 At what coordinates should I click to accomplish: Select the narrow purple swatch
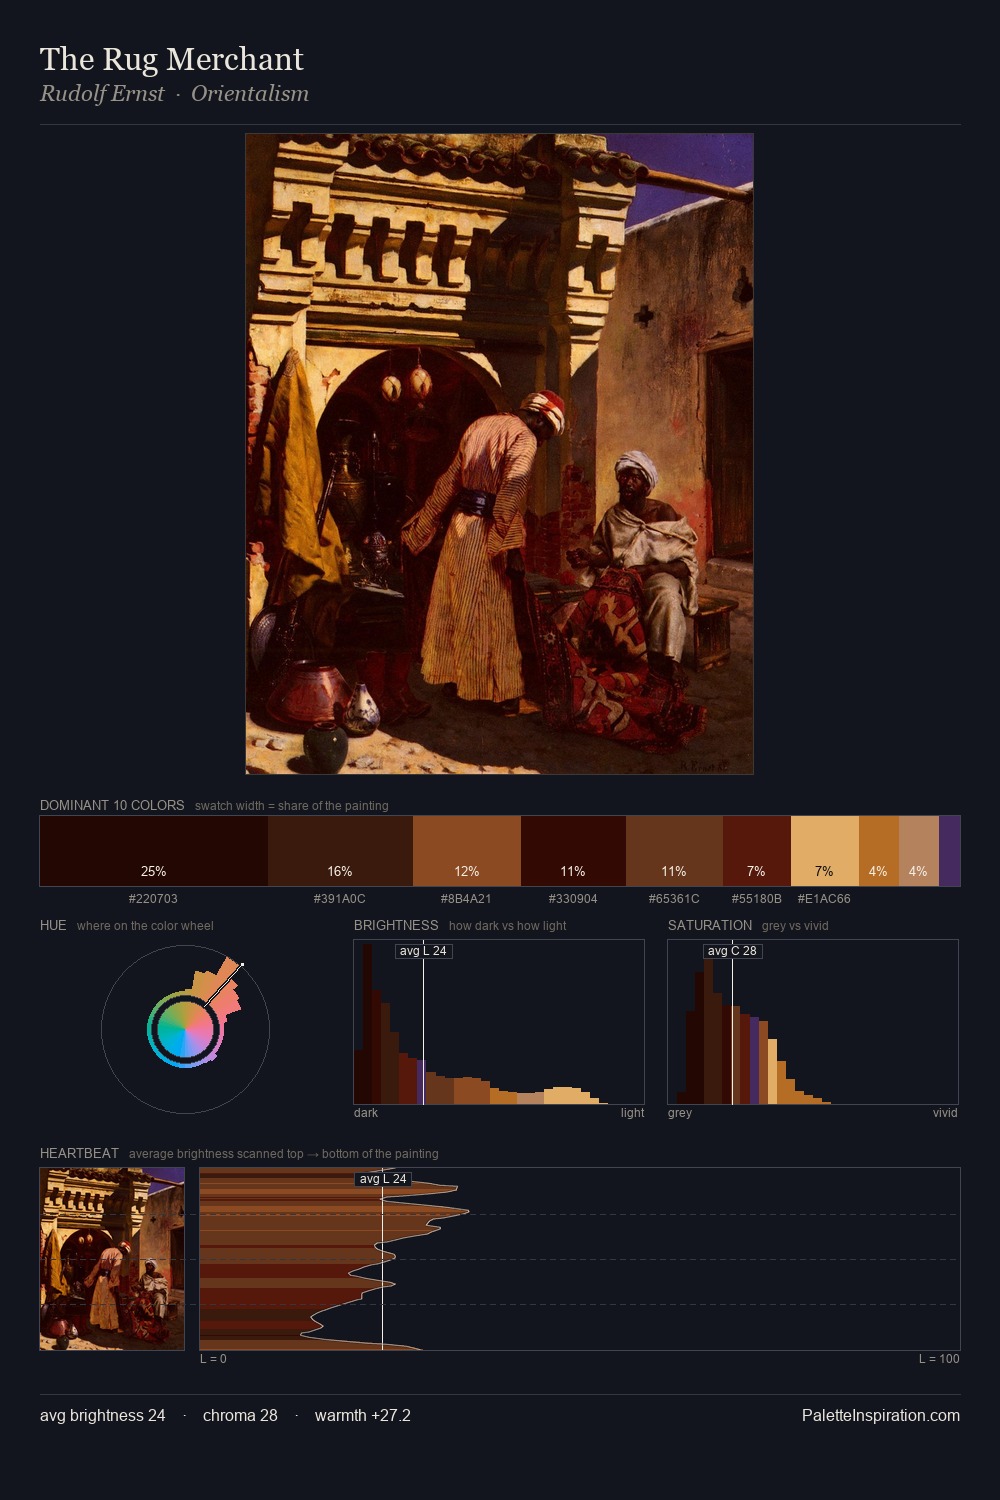(949, 851)
